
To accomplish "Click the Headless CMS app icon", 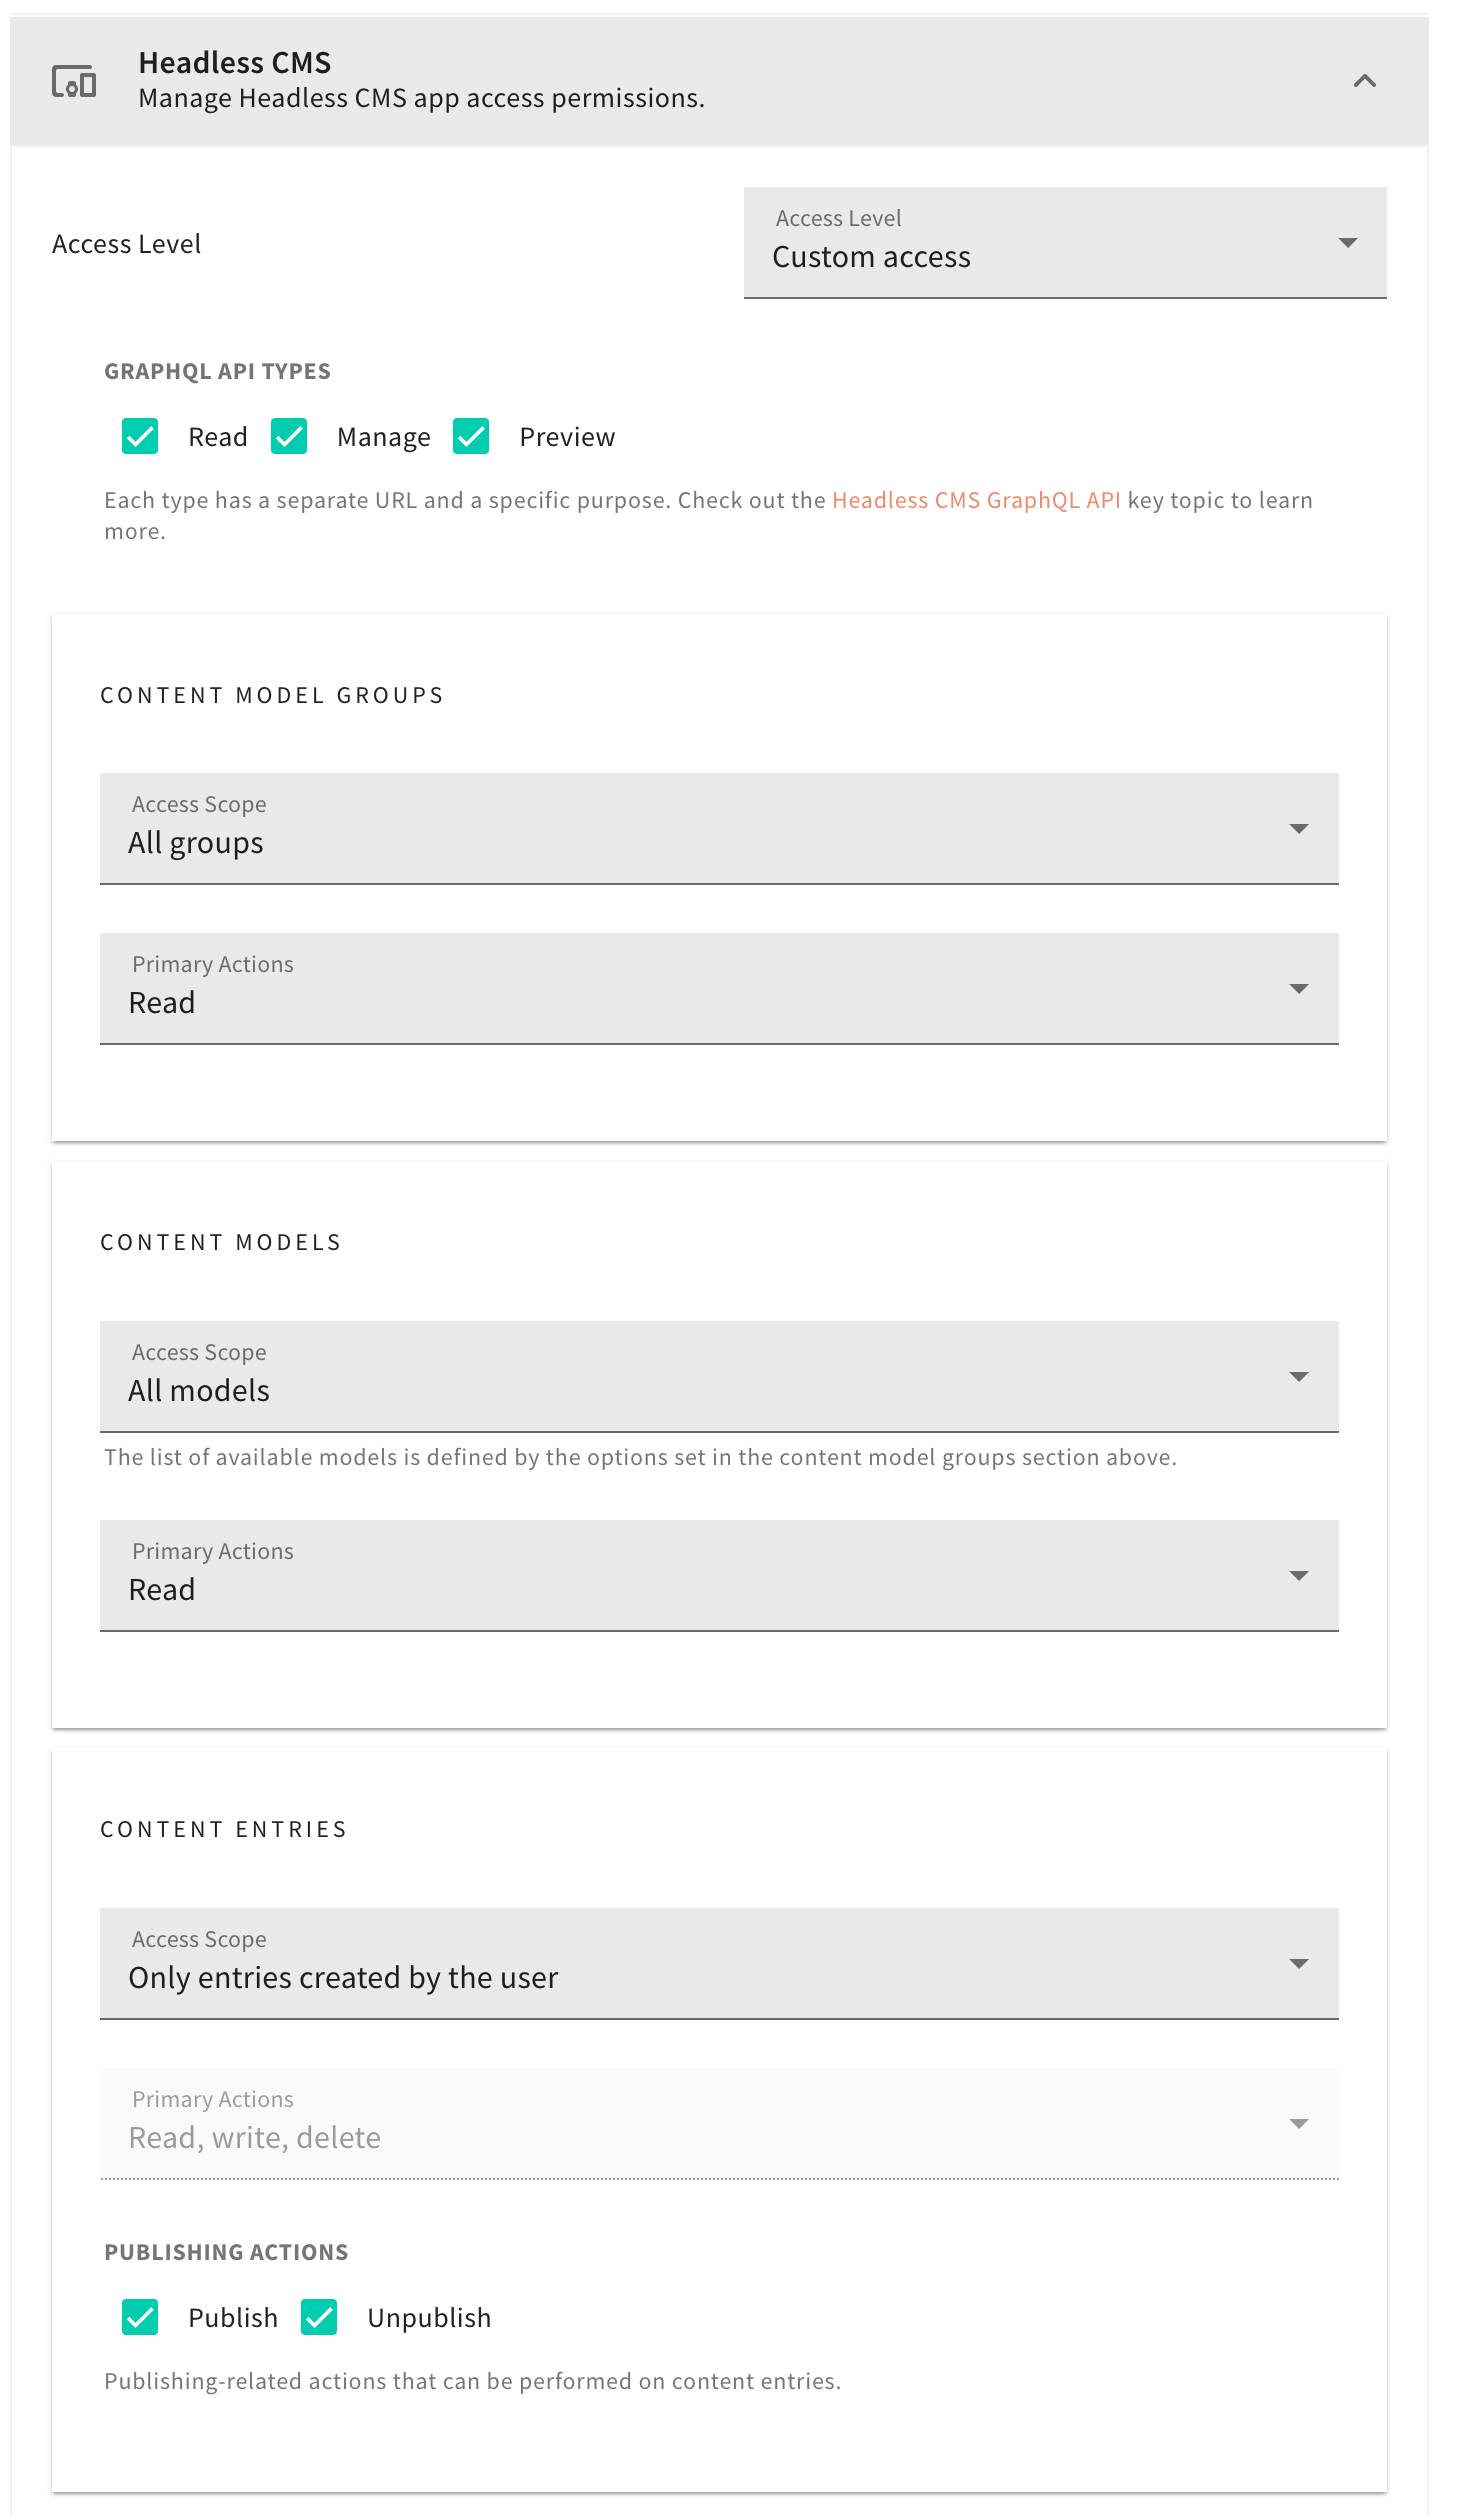I will click(76, 80).
